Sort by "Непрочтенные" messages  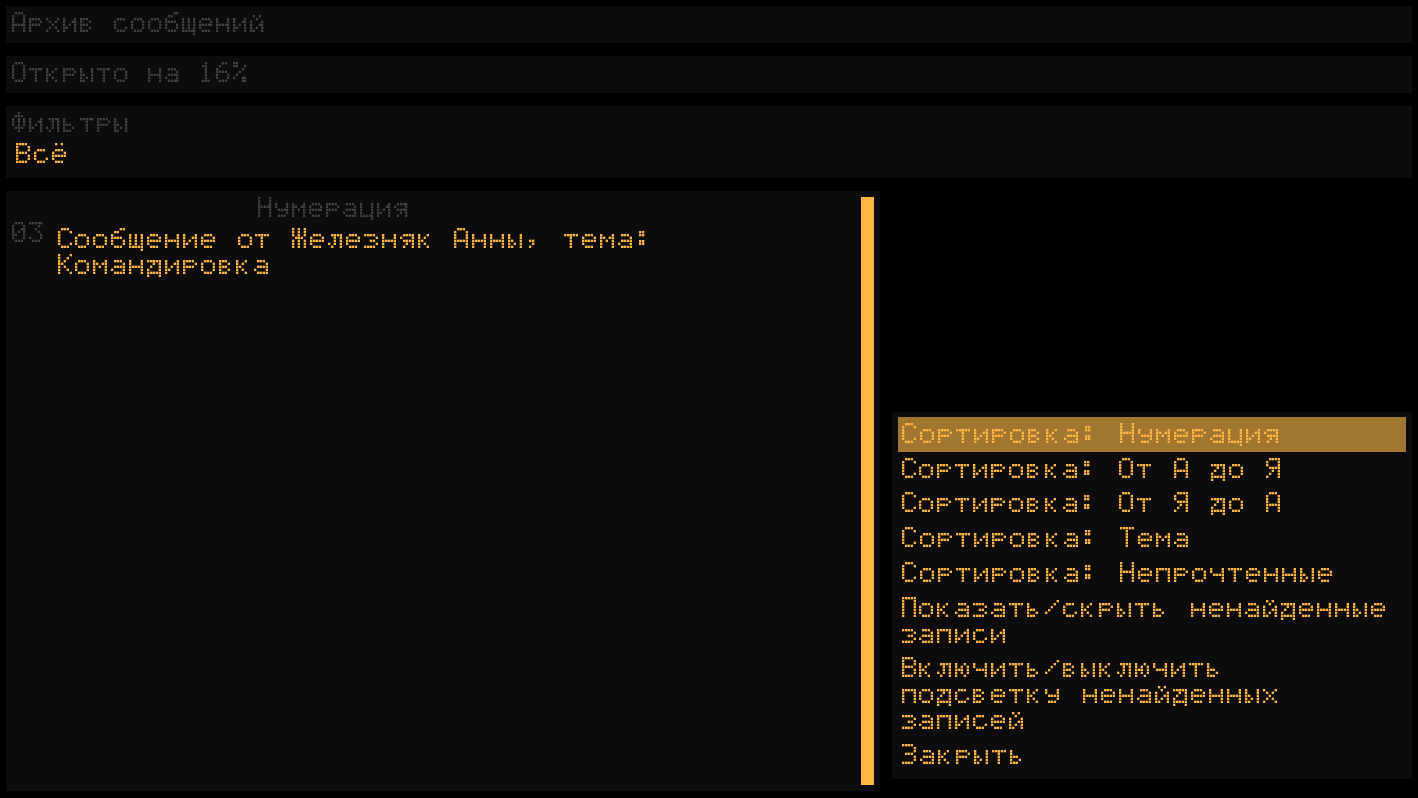(x=1151, y=574)
